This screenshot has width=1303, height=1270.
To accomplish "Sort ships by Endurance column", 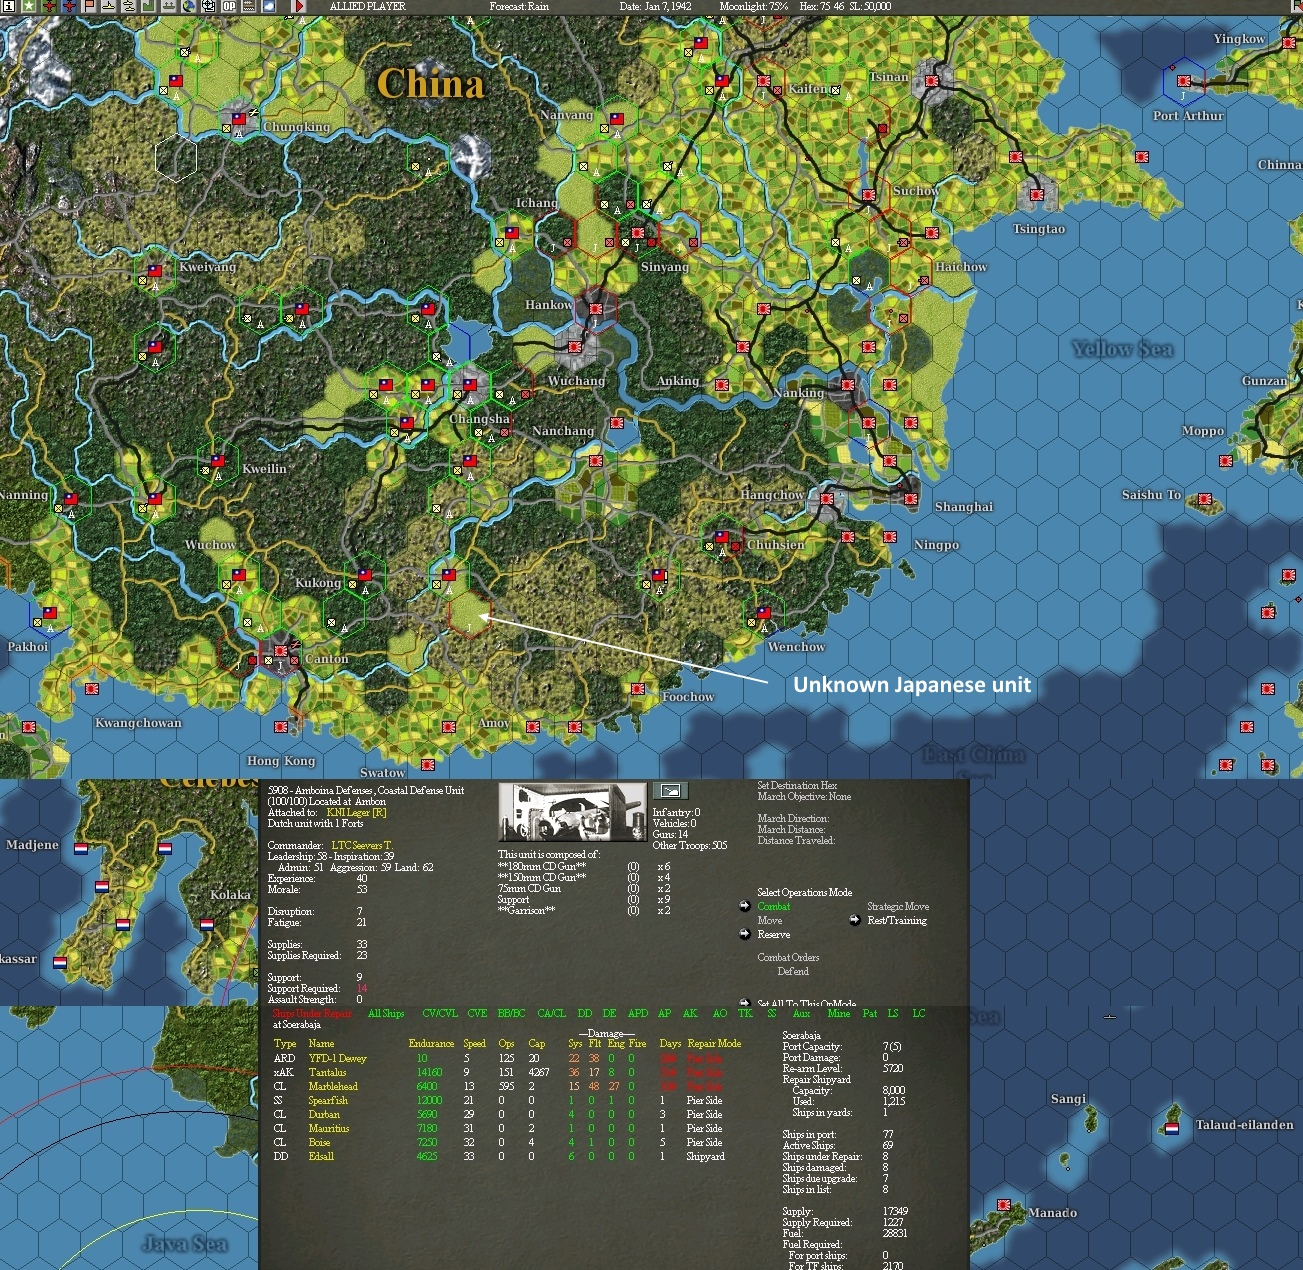I will click(431, 1043).
